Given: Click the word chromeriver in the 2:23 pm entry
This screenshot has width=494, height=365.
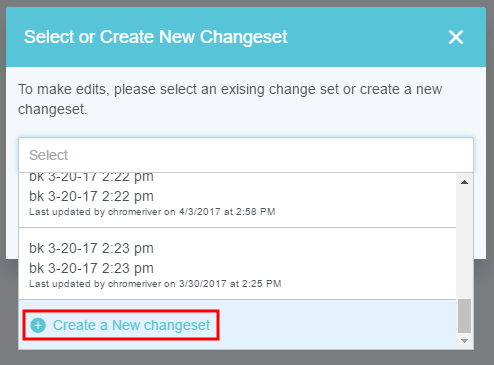Looking at the screenshot, I should [x=134, y=284].
